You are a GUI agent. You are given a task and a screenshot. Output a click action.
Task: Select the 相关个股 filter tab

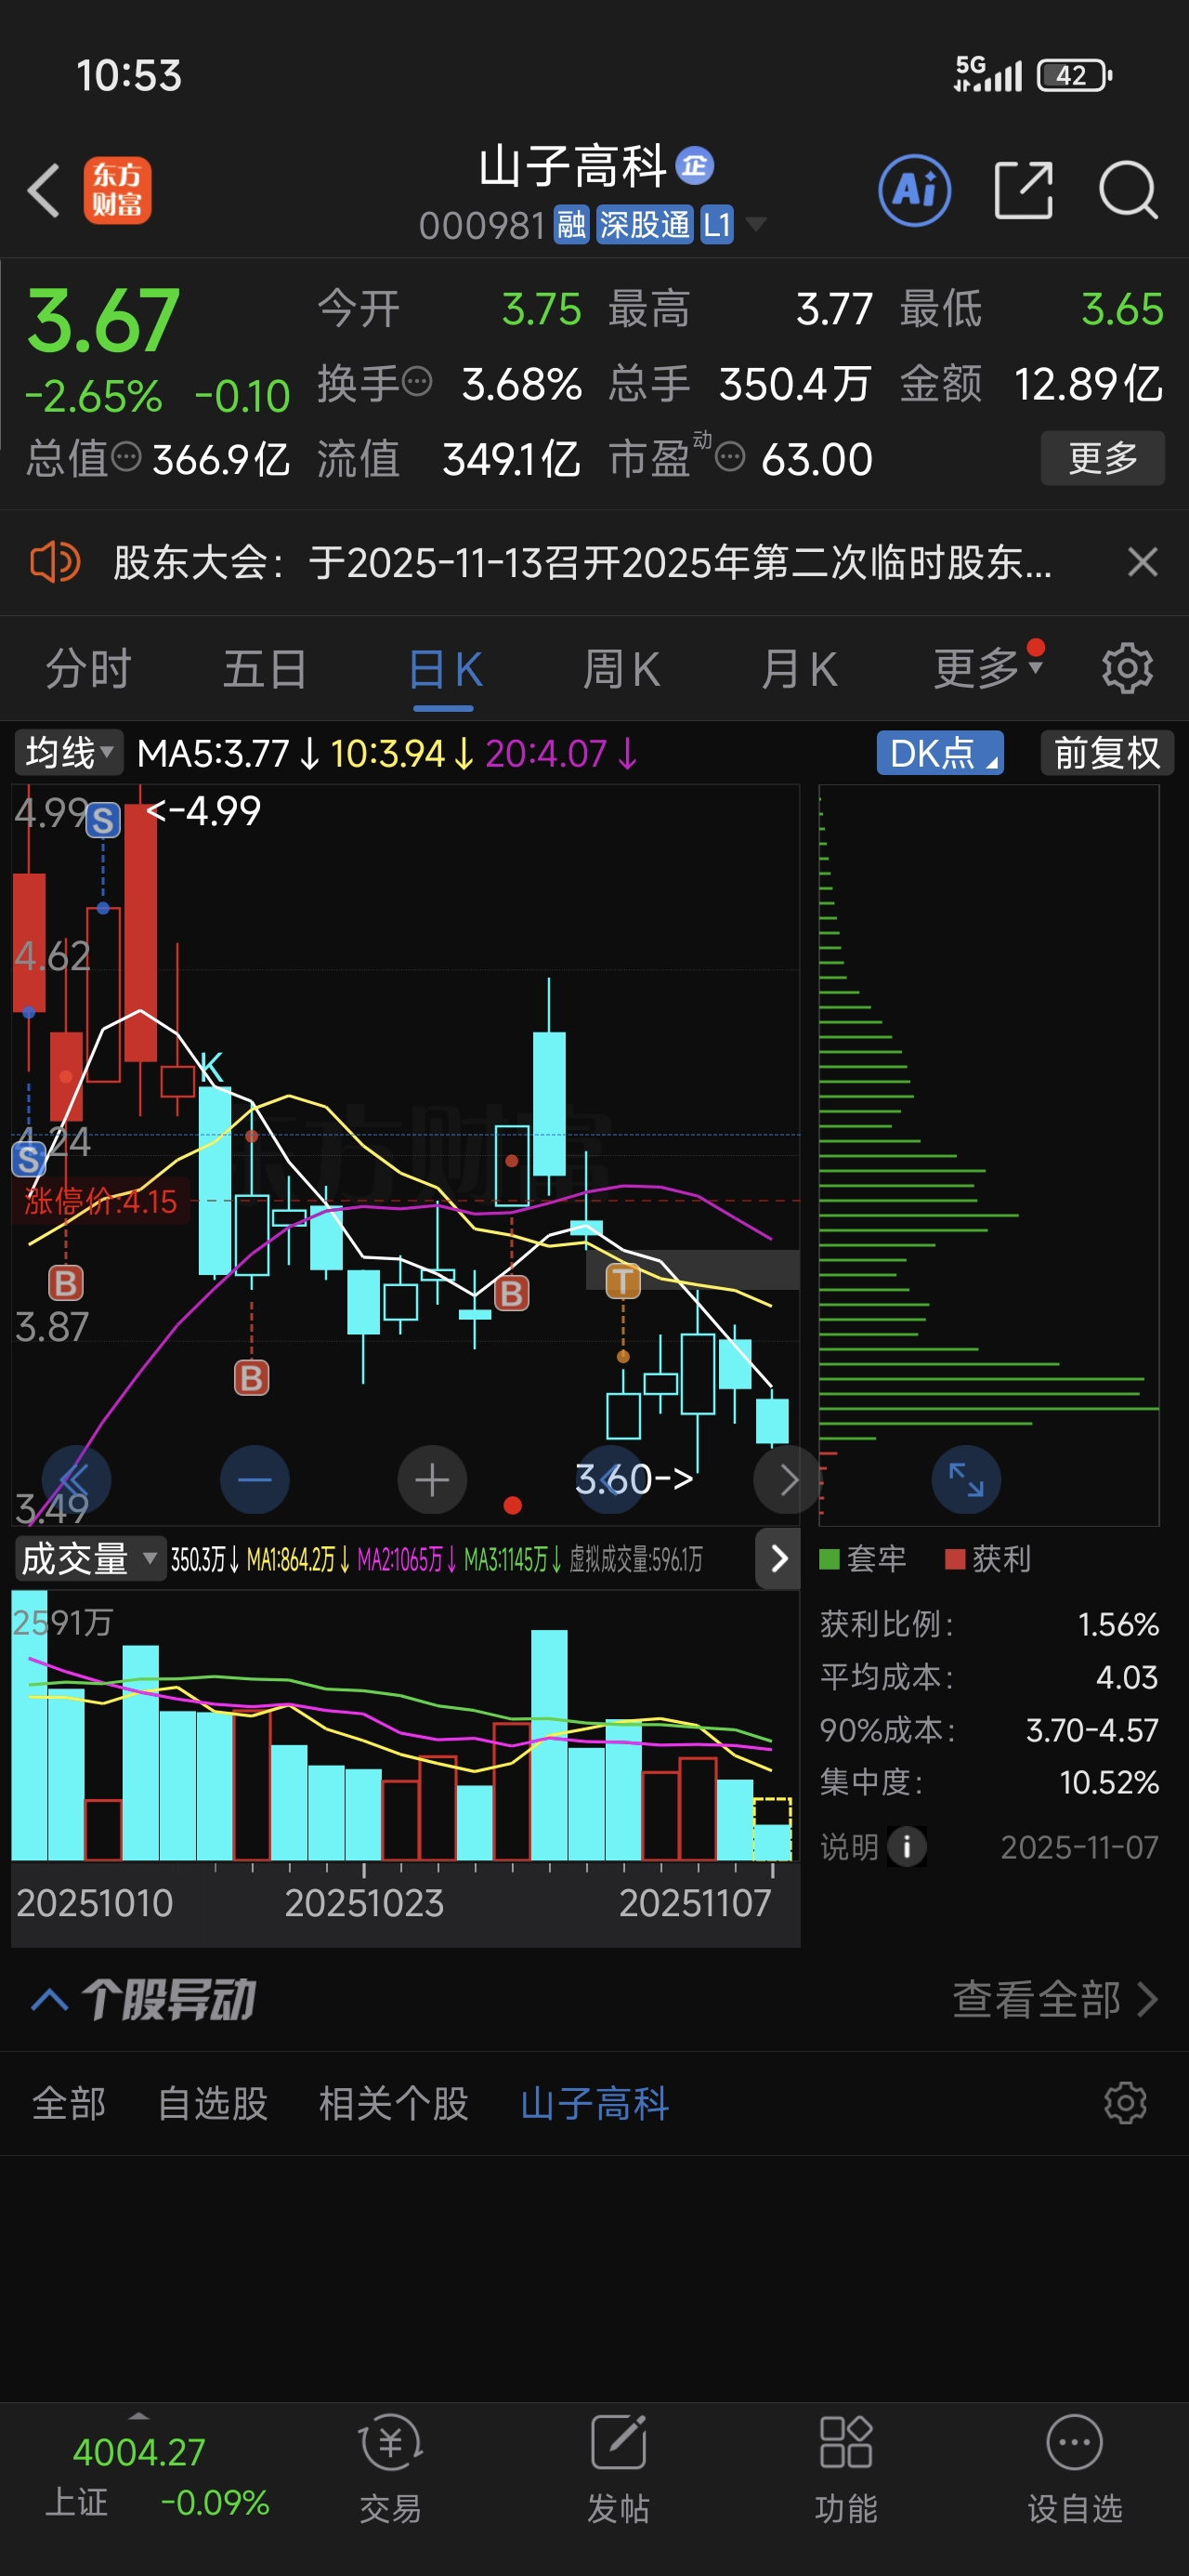pos(394,2104)
